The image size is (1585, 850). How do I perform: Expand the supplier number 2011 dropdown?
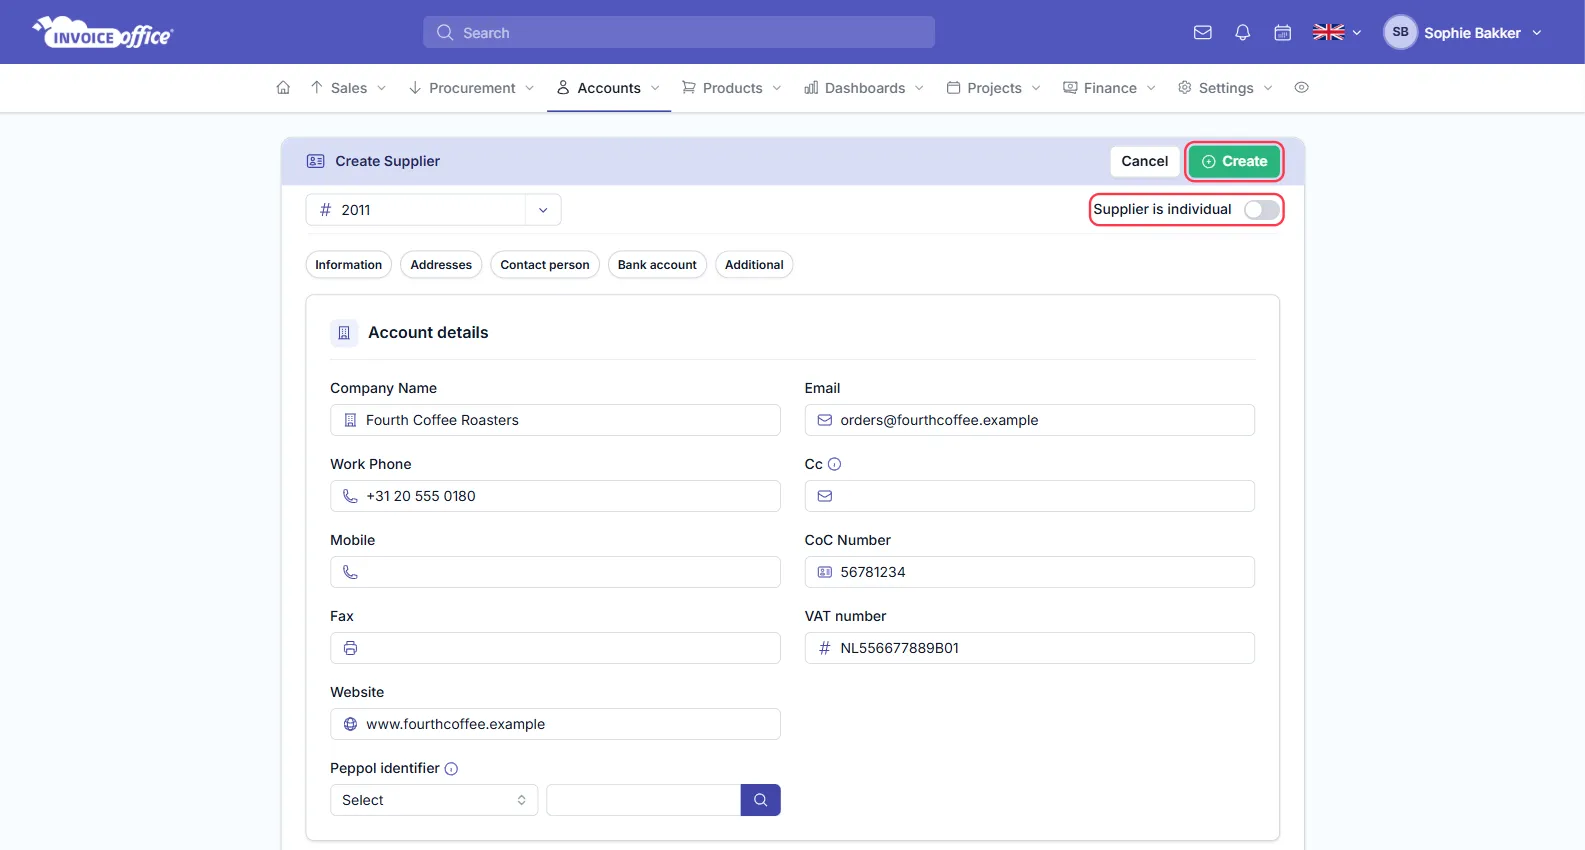pos(543,210)
